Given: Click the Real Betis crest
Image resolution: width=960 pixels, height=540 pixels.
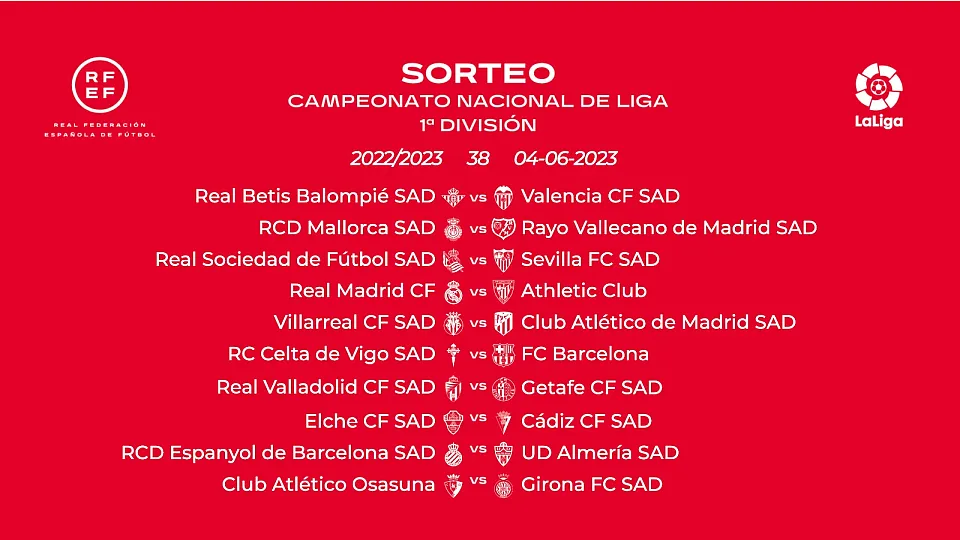Looking at the screenshot, I should coord(453,197).
